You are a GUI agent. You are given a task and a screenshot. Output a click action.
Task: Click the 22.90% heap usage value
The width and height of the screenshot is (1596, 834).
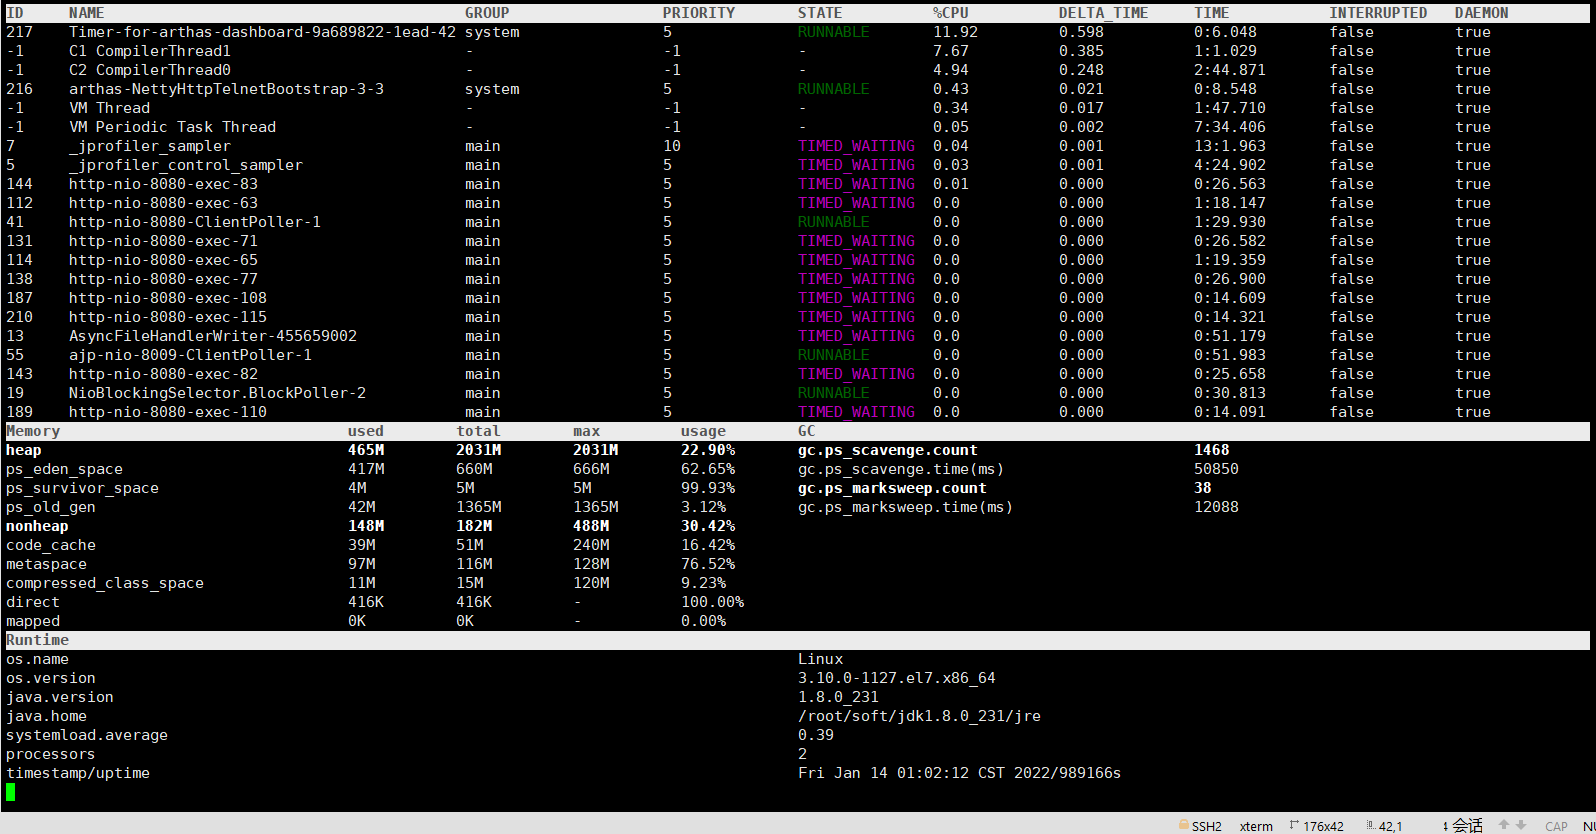(x=708, y=450)
